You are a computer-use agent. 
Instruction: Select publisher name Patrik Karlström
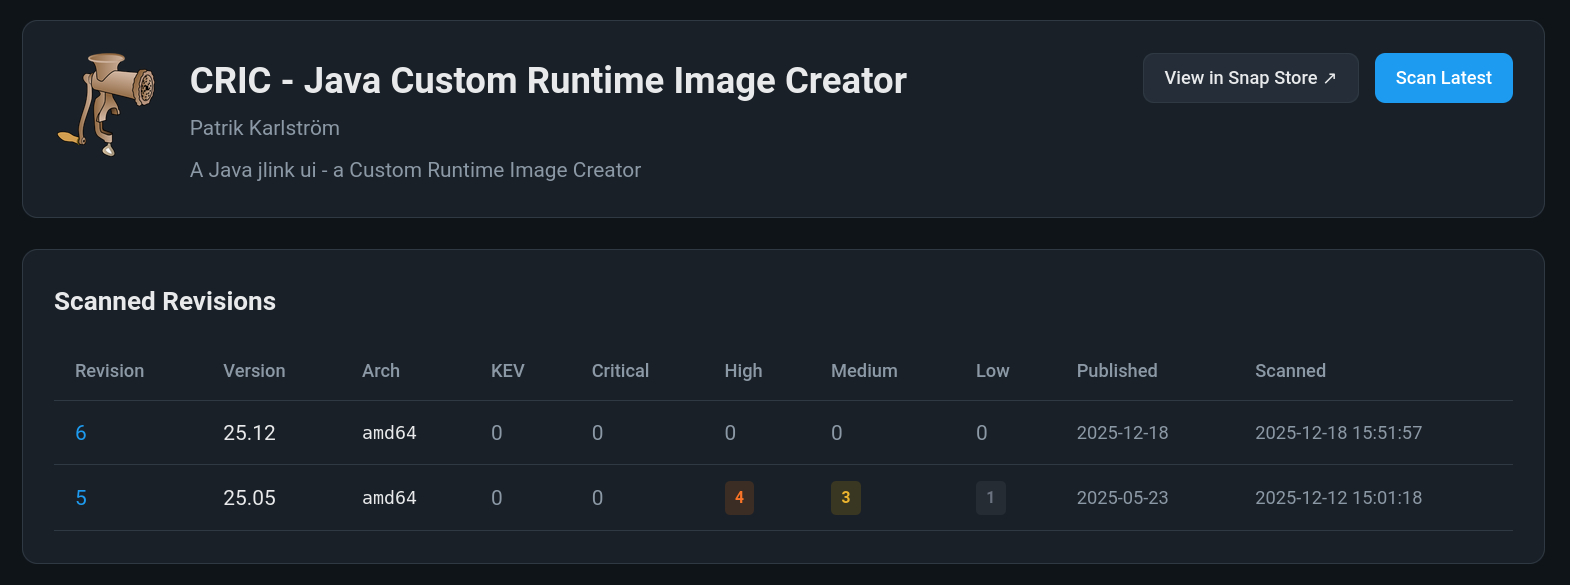click(265, 128)
